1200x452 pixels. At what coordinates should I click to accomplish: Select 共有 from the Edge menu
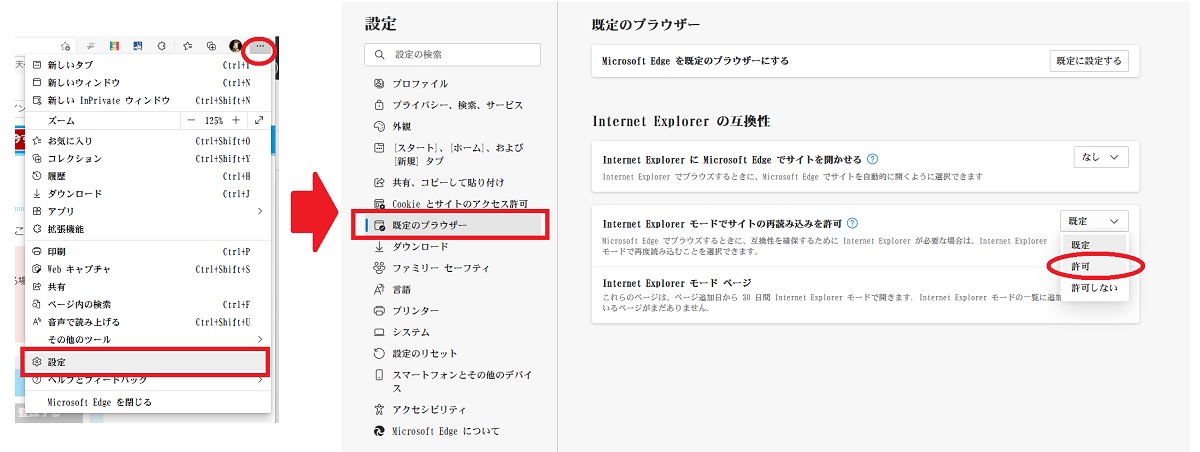[x=147, y=286]
